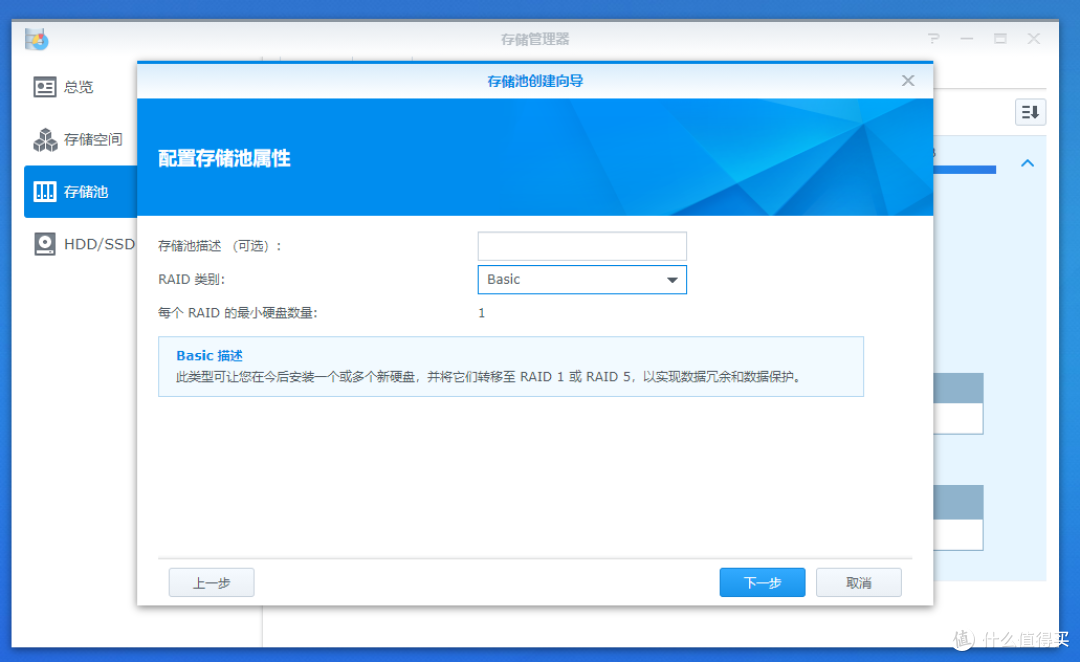Open the 总览 overview page
Image resolution: width=1080 pixels, height=662 pixels.
[70, 87]
